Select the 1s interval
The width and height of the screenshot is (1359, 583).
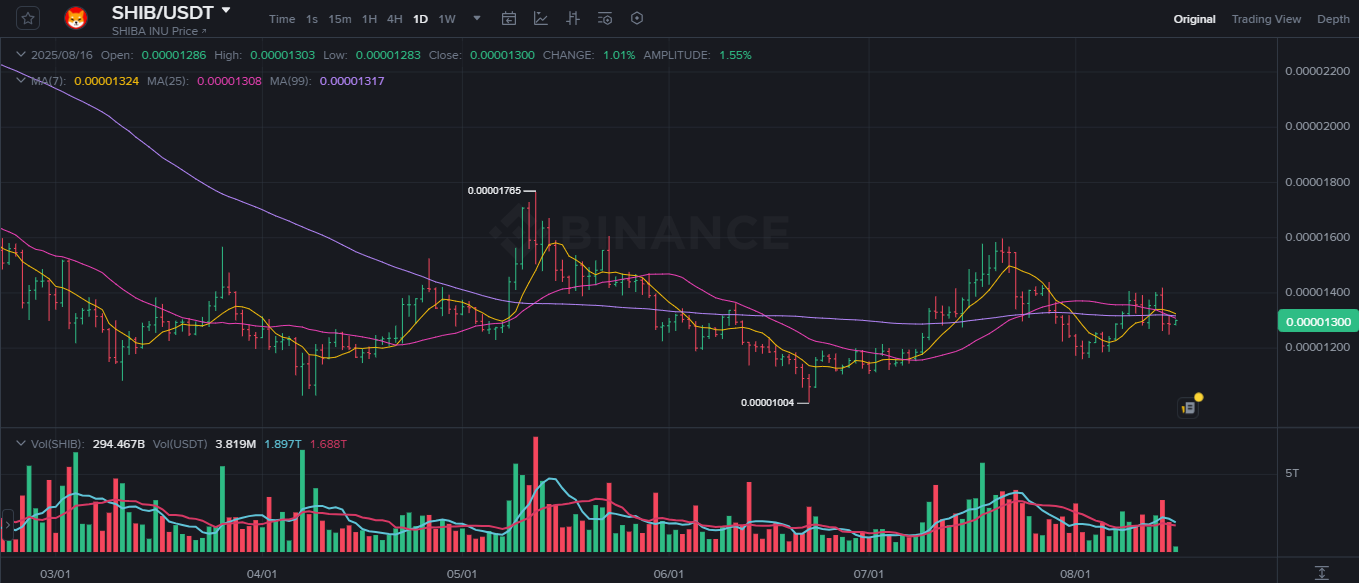(x=312, y=19)
